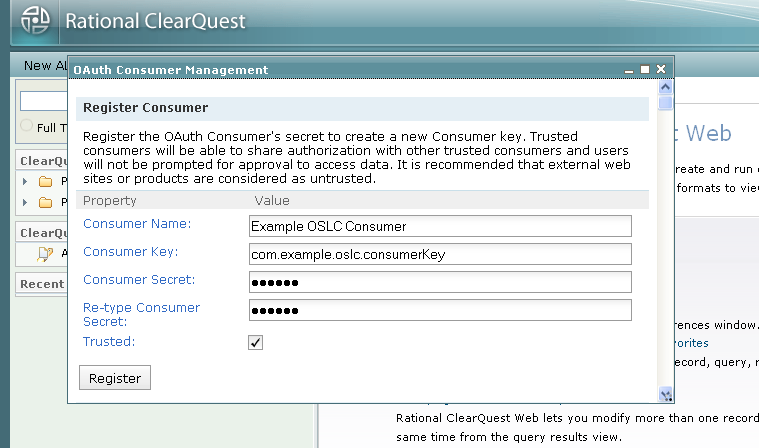Minimize the OAuth Consumer Management dialog
759x448 pixels.
coord(629,71)
